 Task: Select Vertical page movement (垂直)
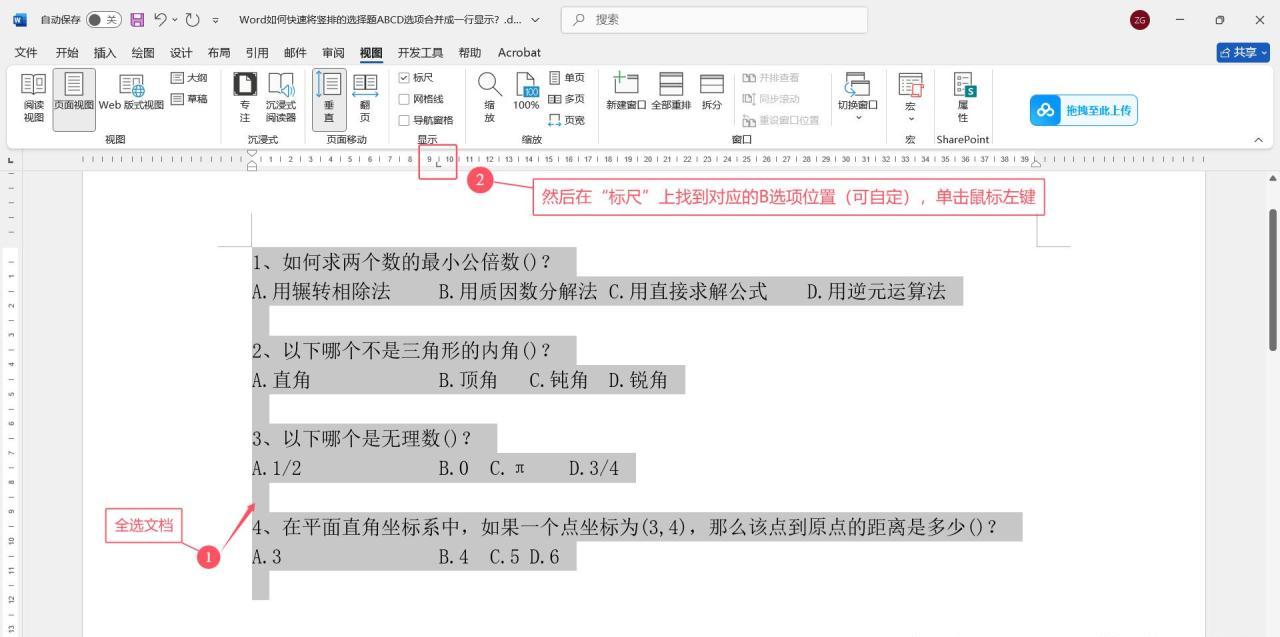click(x=329, y=98)
